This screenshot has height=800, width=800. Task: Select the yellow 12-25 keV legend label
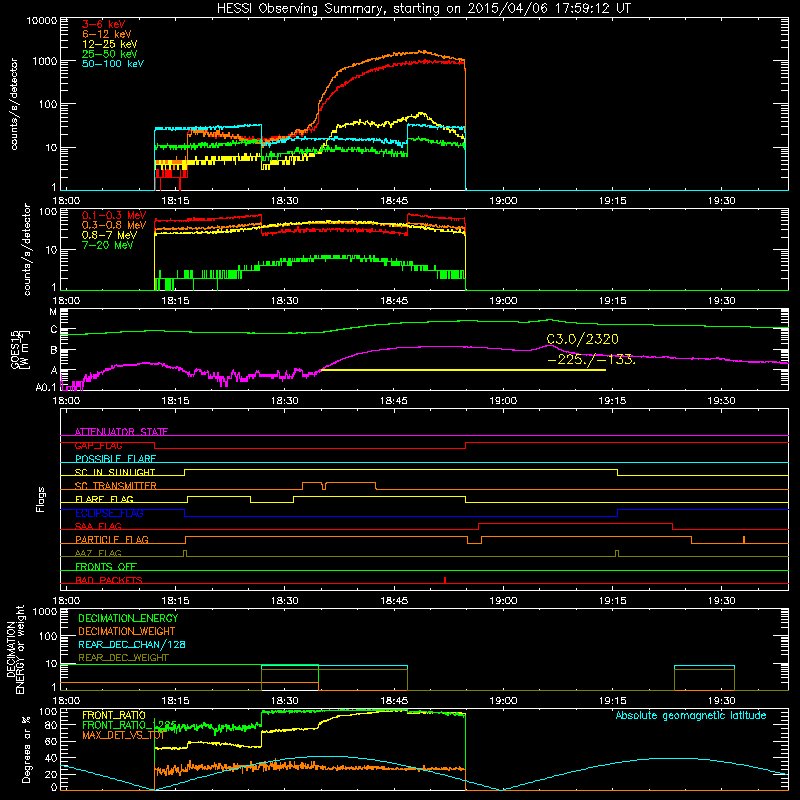110,44
